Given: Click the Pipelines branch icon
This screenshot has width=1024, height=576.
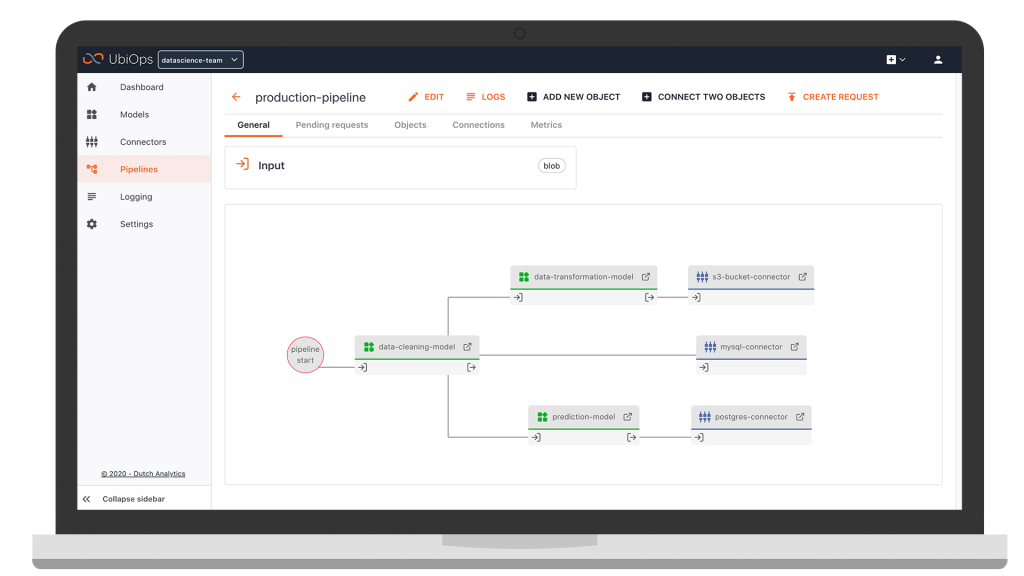Looking at the screenshot, I should (91, 169).
